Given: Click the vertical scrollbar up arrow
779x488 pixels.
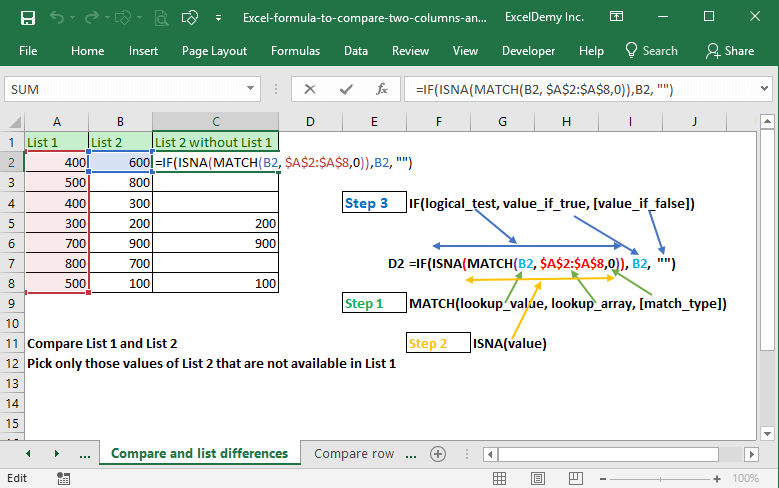Looking at the screenshot, I should (768, 121).
